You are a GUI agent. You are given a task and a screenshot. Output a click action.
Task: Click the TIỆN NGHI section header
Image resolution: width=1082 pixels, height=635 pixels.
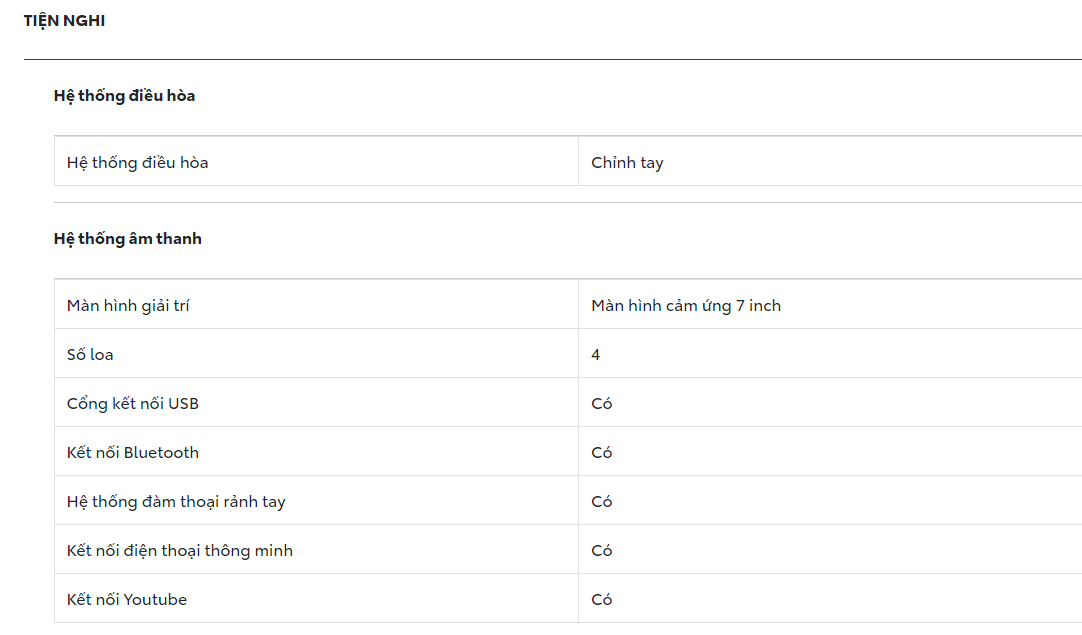coord(64,21)
